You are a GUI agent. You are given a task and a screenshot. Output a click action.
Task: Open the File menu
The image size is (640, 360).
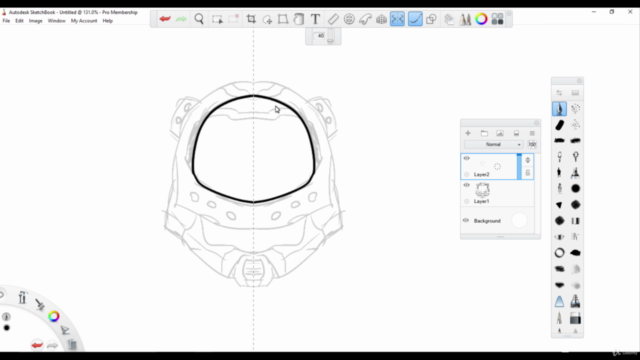pyautogui.click(x=6, y=21)
